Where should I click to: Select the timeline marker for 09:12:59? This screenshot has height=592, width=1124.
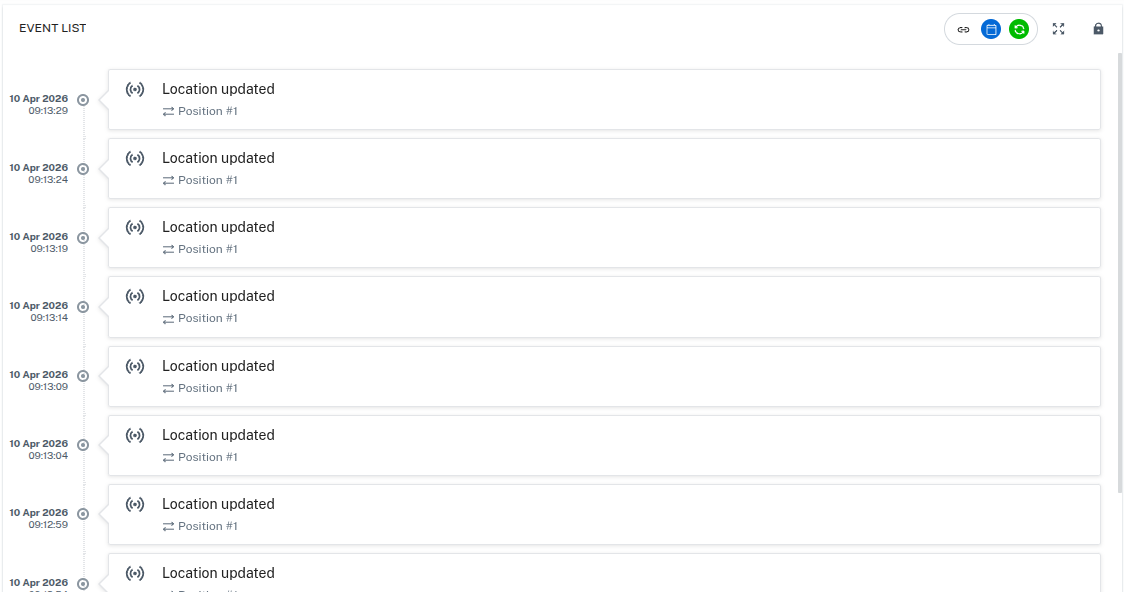coord(83,514)
